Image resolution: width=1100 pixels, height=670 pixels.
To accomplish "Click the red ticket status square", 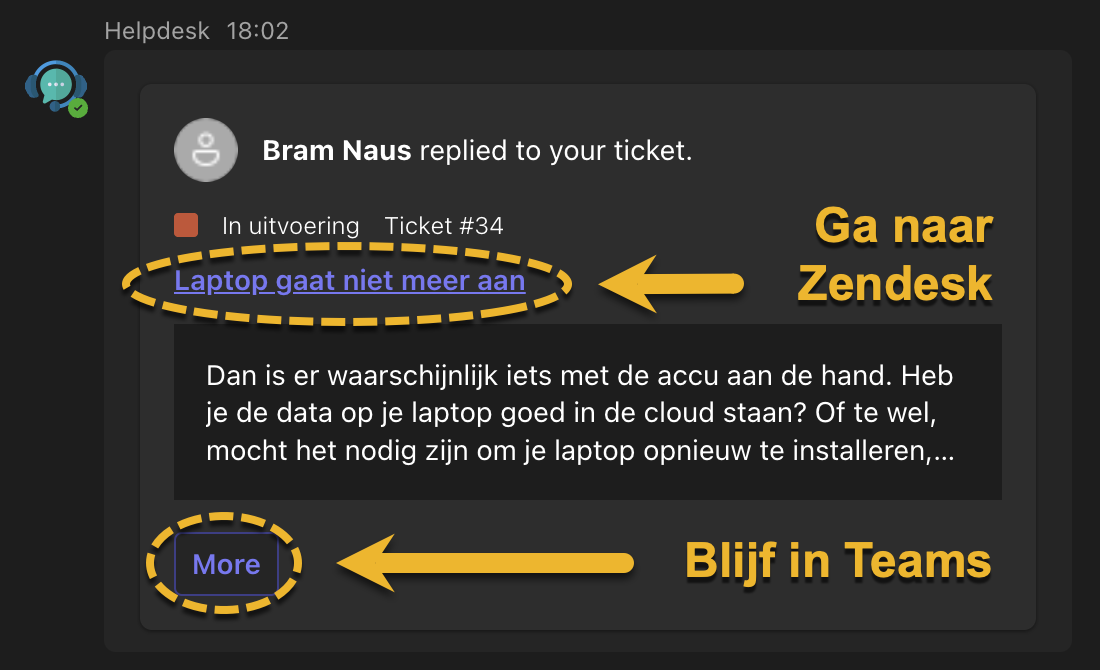I will [x=185, y=225].
